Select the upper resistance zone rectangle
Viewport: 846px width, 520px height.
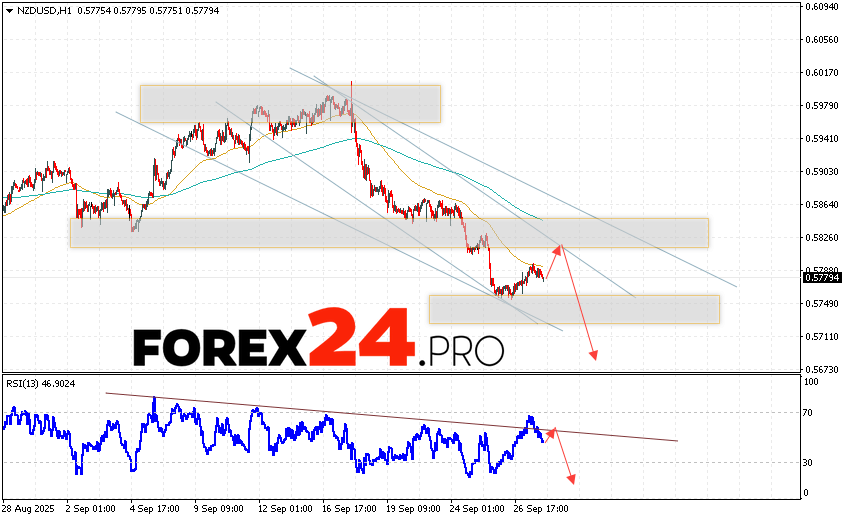point(290,103)
